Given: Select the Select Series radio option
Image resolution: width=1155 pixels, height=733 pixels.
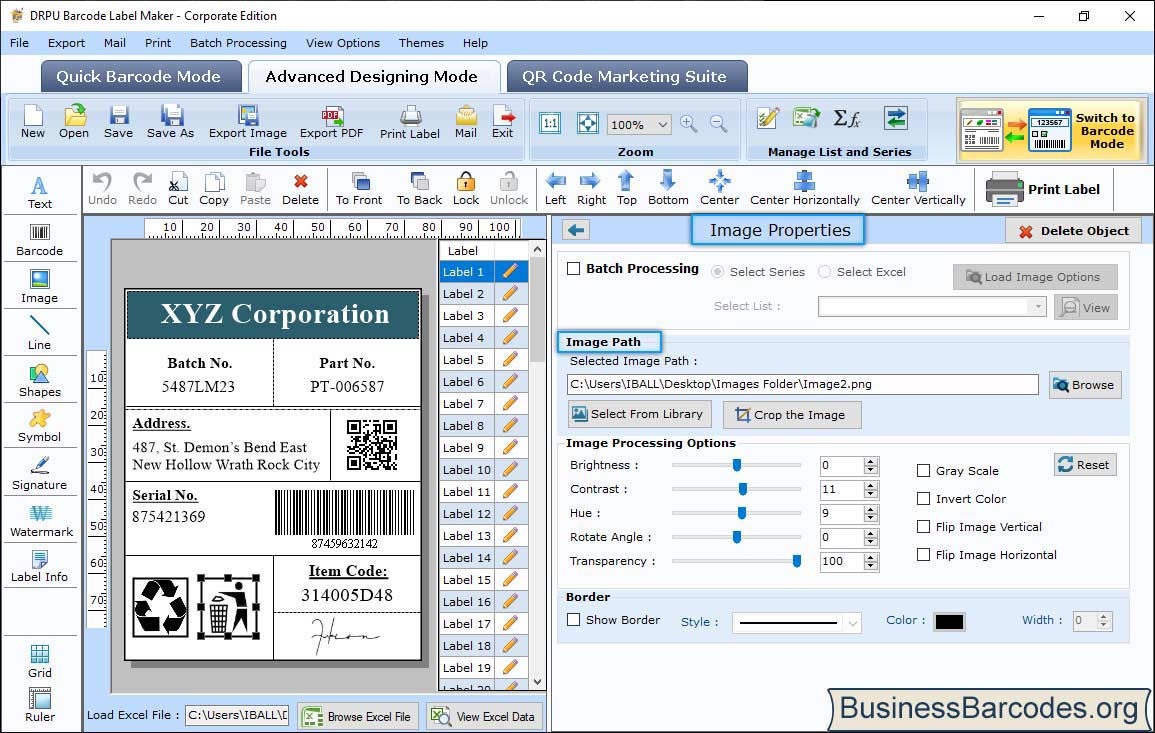Looking at the screenshot, I should [717, 272].
